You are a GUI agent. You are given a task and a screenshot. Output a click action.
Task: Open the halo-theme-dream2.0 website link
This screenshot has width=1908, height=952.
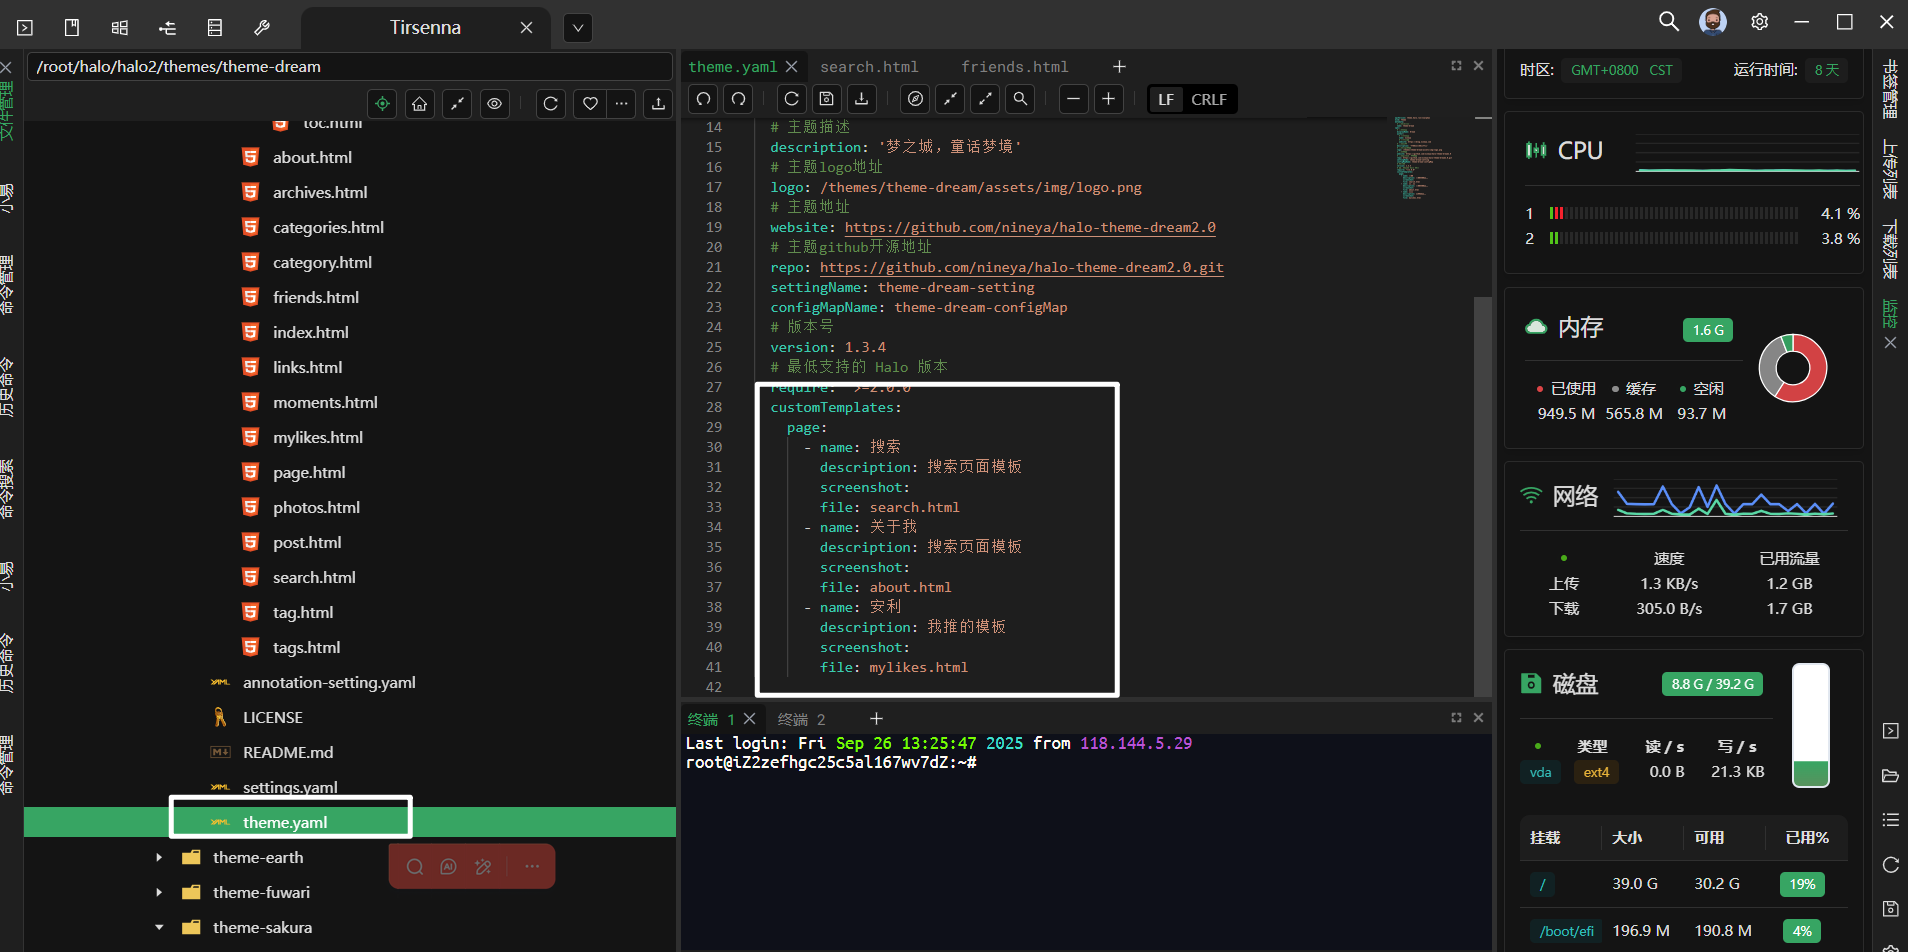pos(1030,228)
